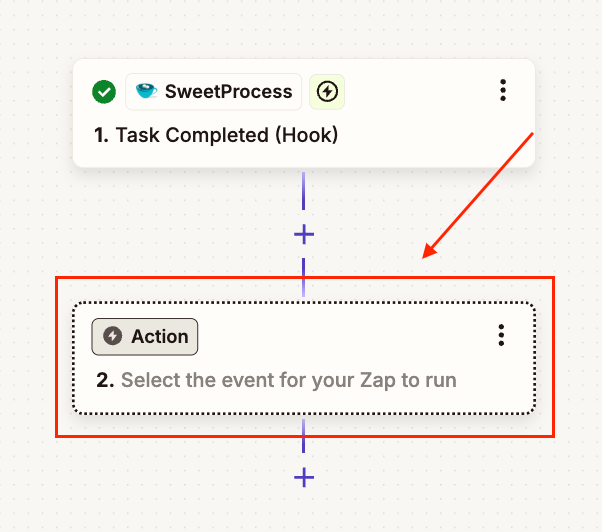
Task: Click the connector line below the Action card
Action: click(x=304, y=437)
